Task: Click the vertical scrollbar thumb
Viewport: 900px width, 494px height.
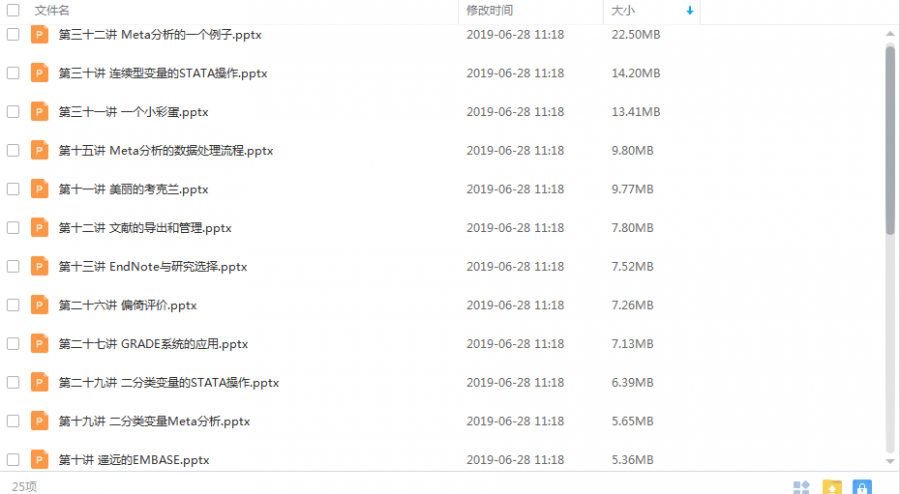Action: coord(890,141)
